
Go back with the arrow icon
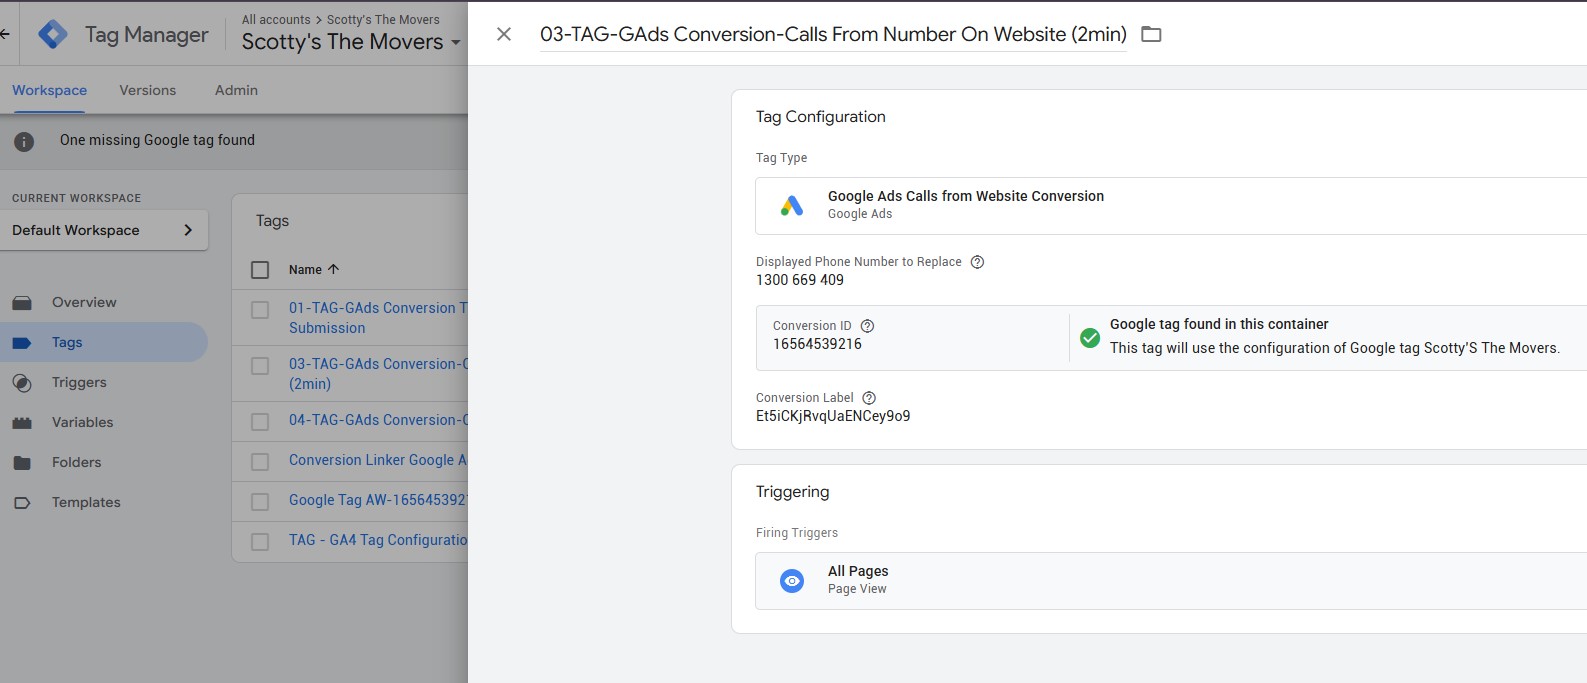[5, 34]
